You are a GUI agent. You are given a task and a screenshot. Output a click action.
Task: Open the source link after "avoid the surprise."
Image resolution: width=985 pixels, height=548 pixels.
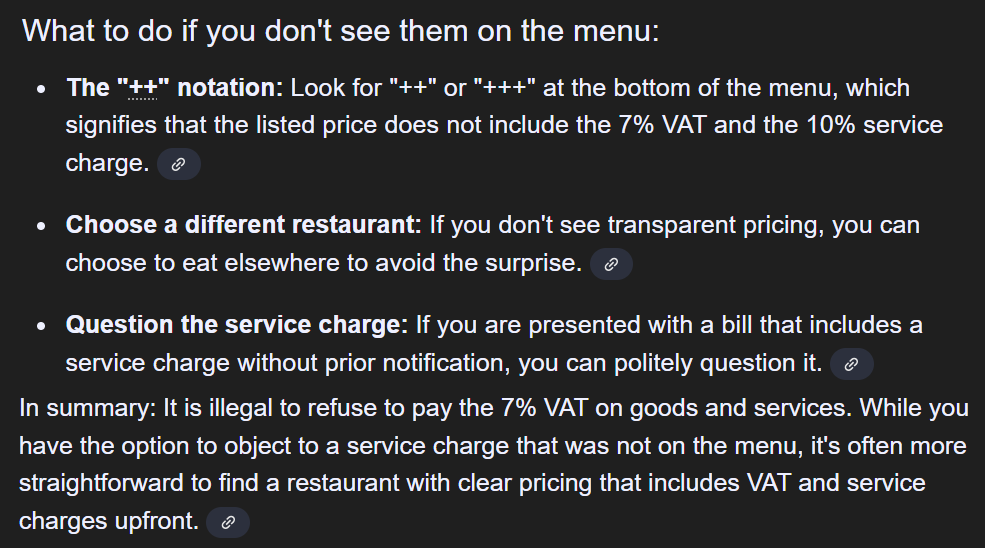pyautogui.click(x=611, y=265)
